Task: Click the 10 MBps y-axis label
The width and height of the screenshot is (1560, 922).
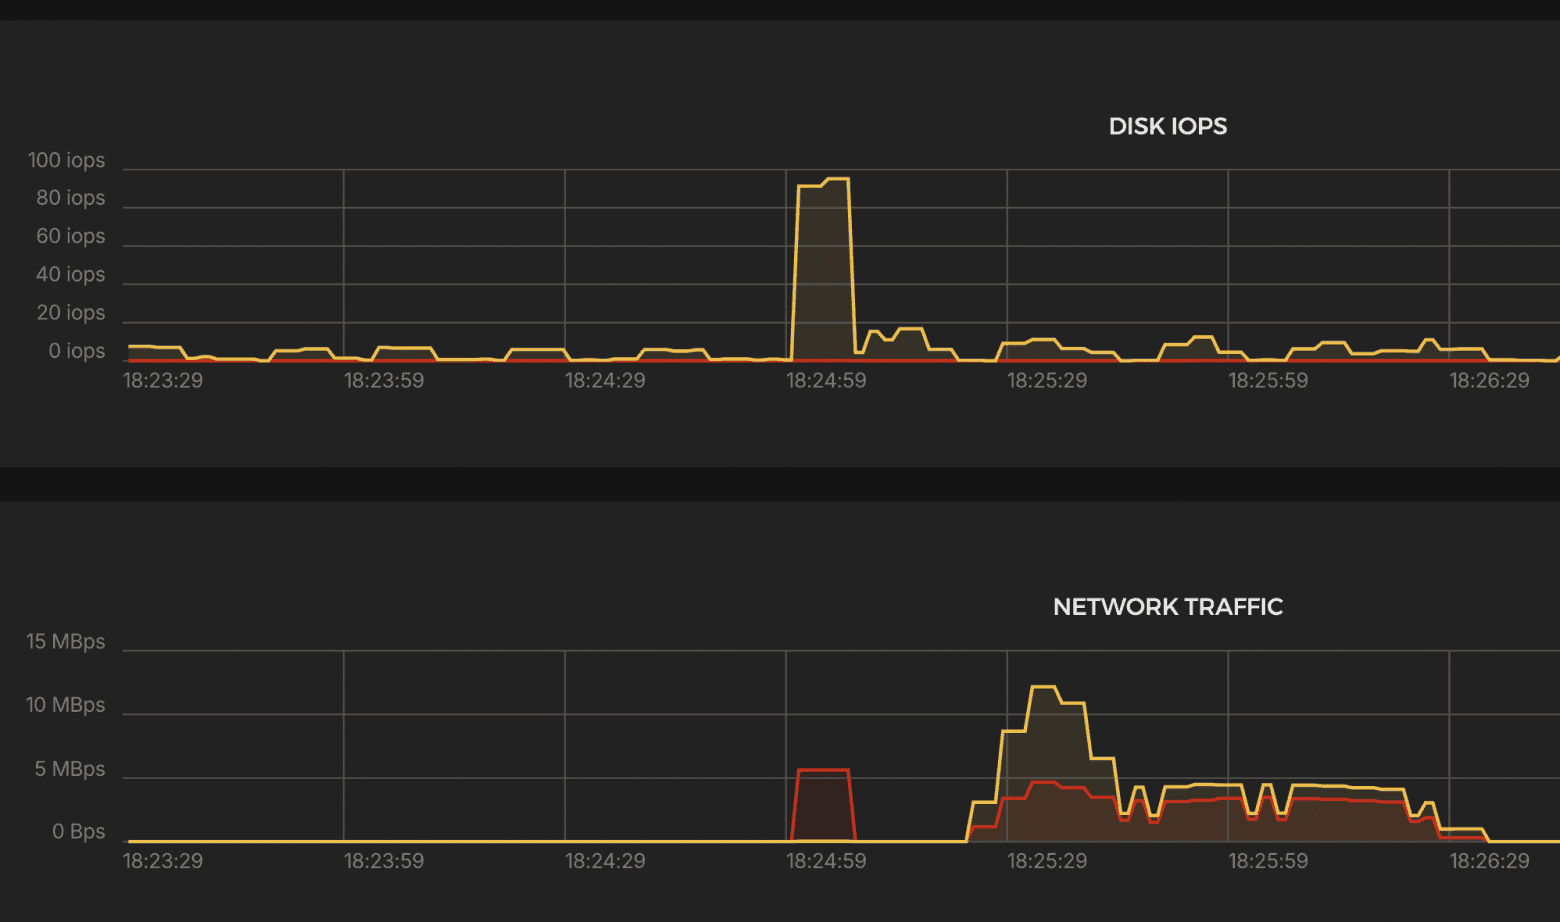Action: pos(65,705)
